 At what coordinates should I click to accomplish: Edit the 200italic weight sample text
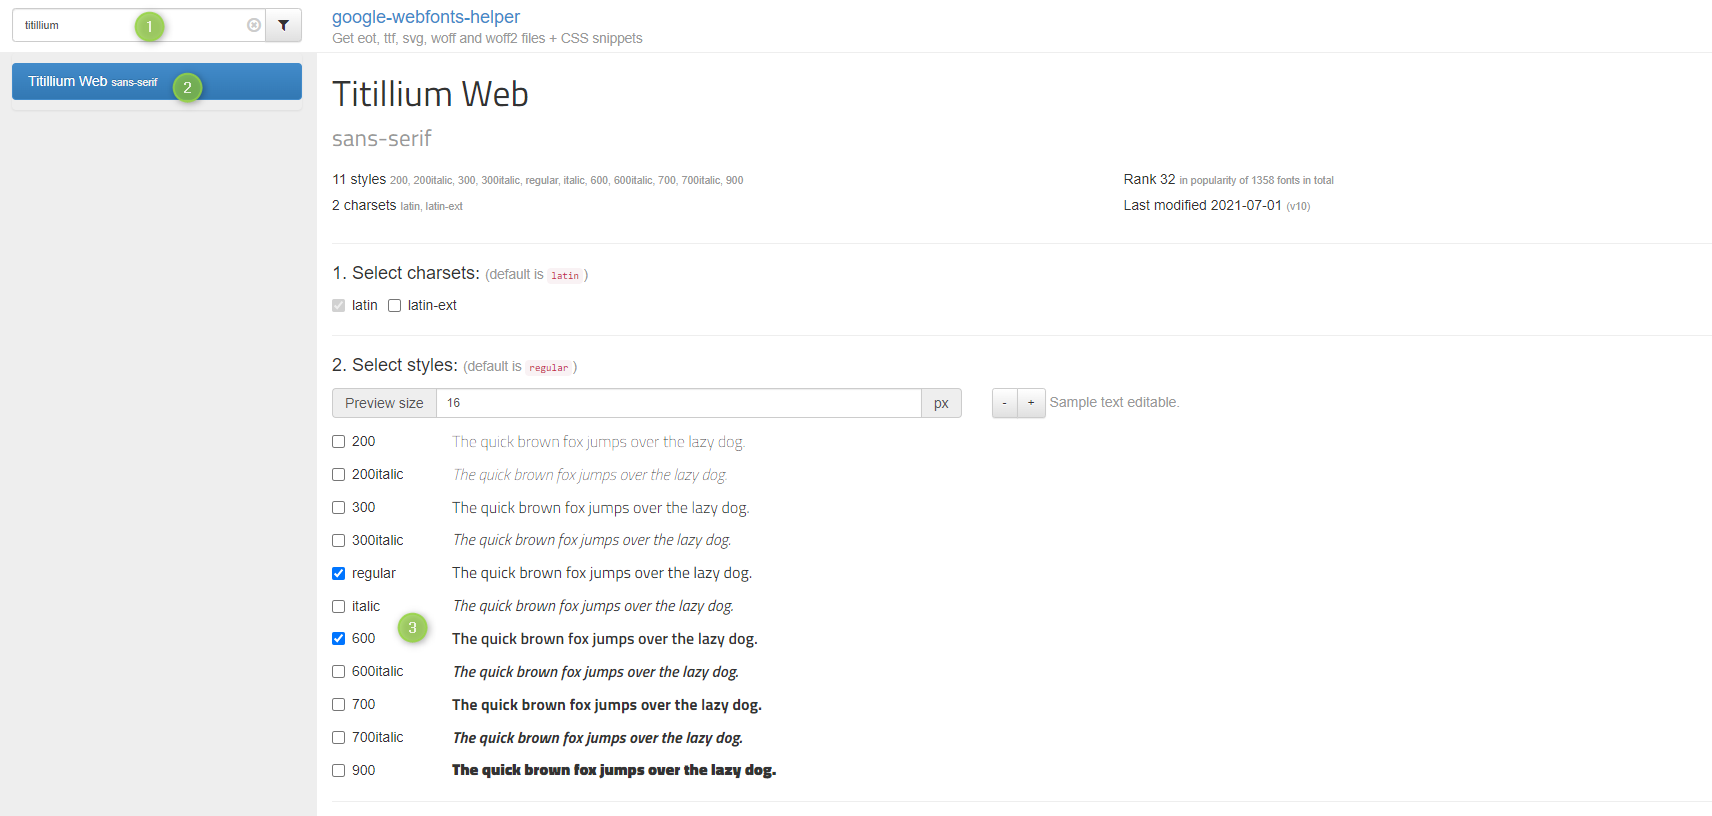590,475
